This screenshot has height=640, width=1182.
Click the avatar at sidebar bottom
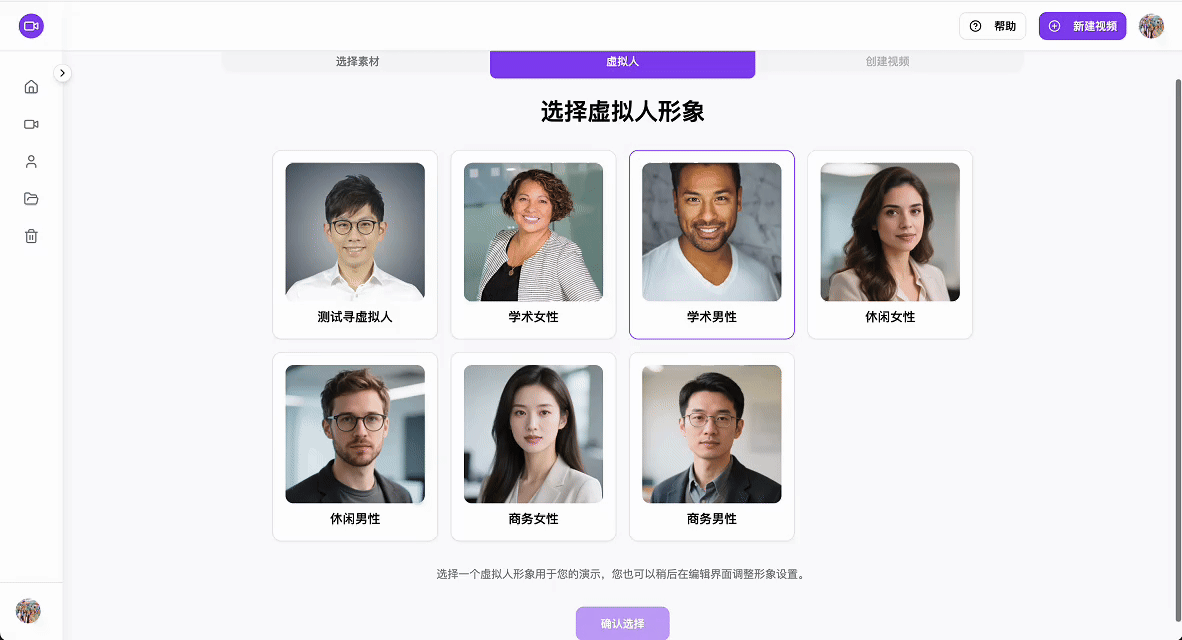[x=29, y=611]
